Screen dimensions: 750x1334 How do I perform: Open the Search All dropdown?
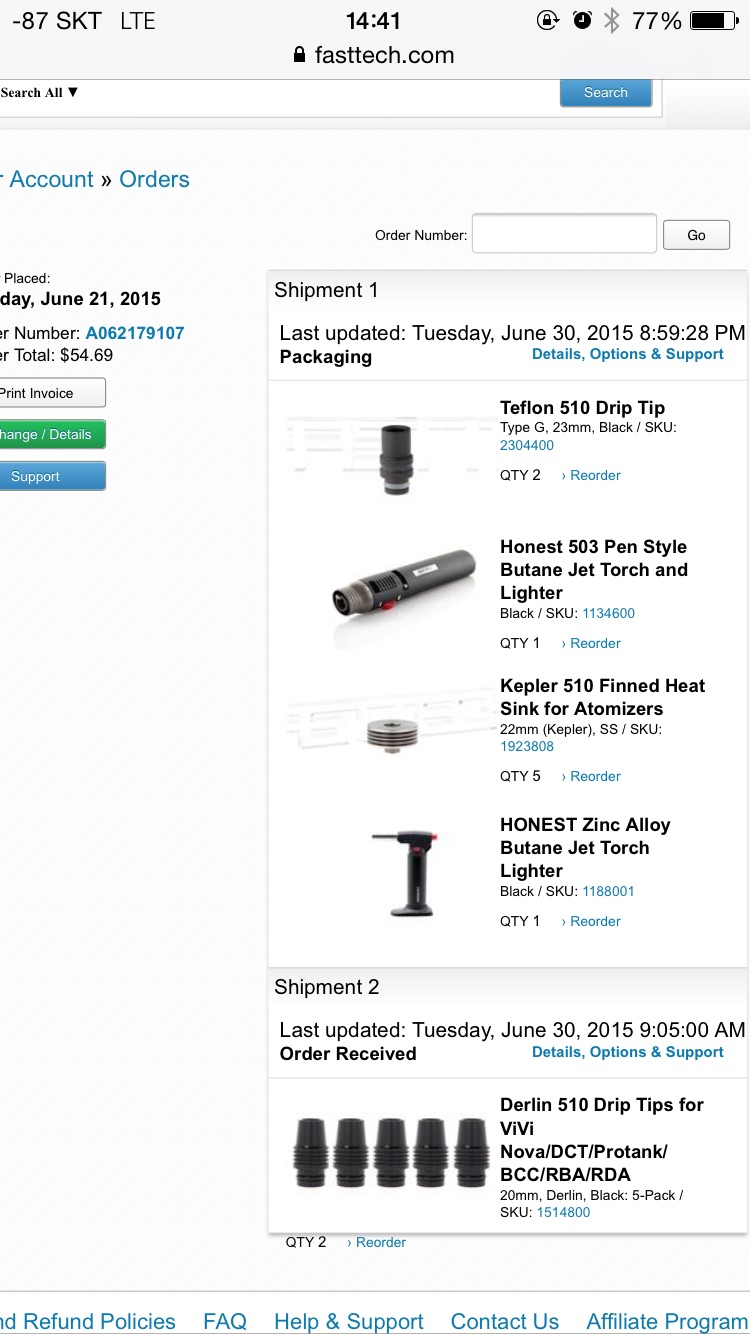pyautogui.click(x=39, y=93)
